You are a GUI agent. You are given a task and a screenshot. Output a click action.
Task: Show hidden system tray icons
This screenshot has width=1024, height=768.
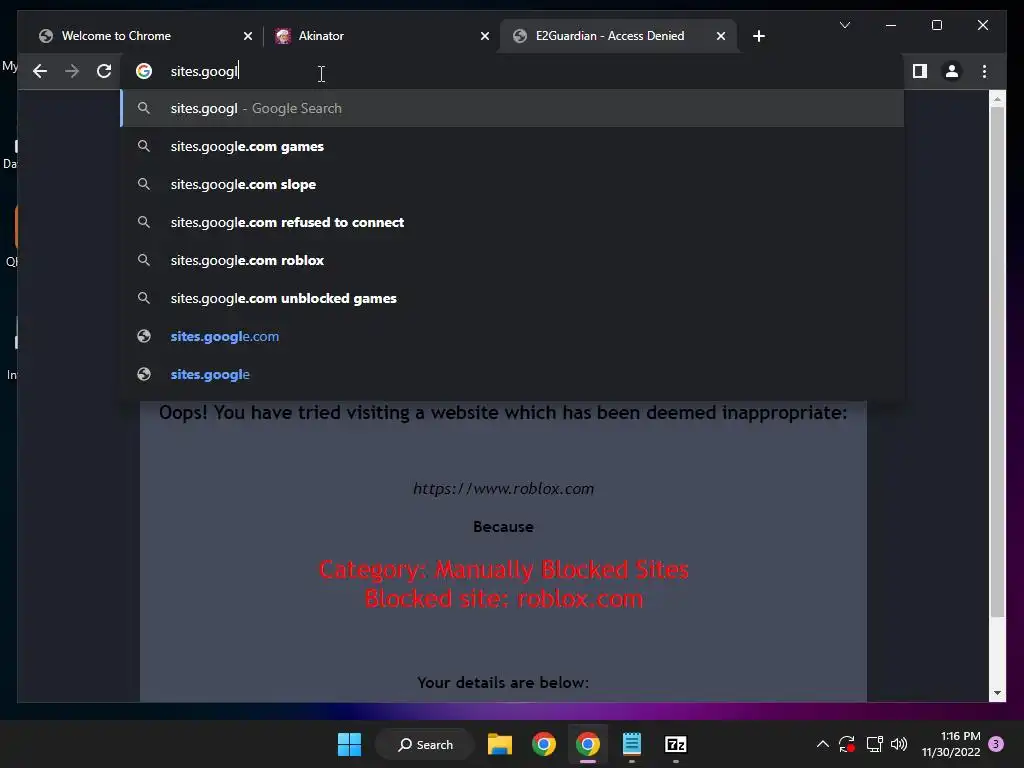click(x=823, y=744)
